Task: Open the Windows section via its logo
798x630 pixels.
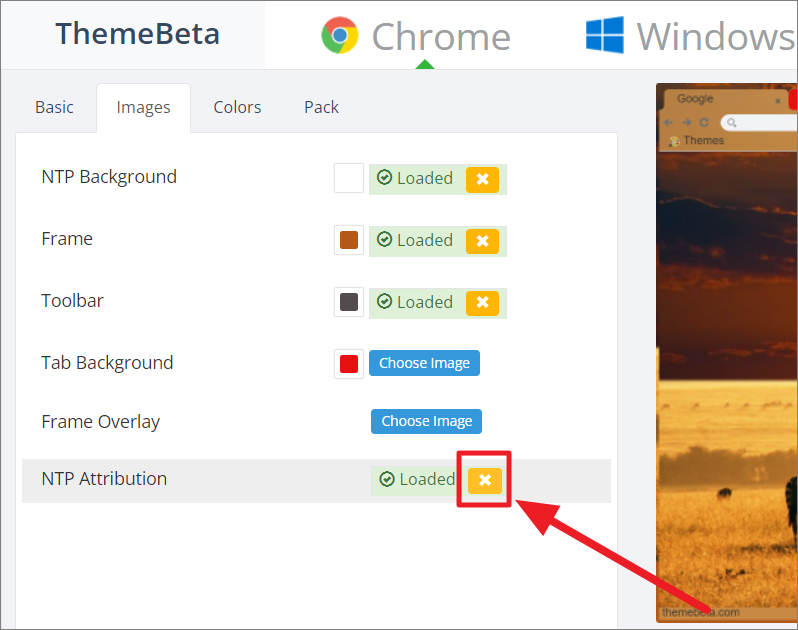Action: 605,35
